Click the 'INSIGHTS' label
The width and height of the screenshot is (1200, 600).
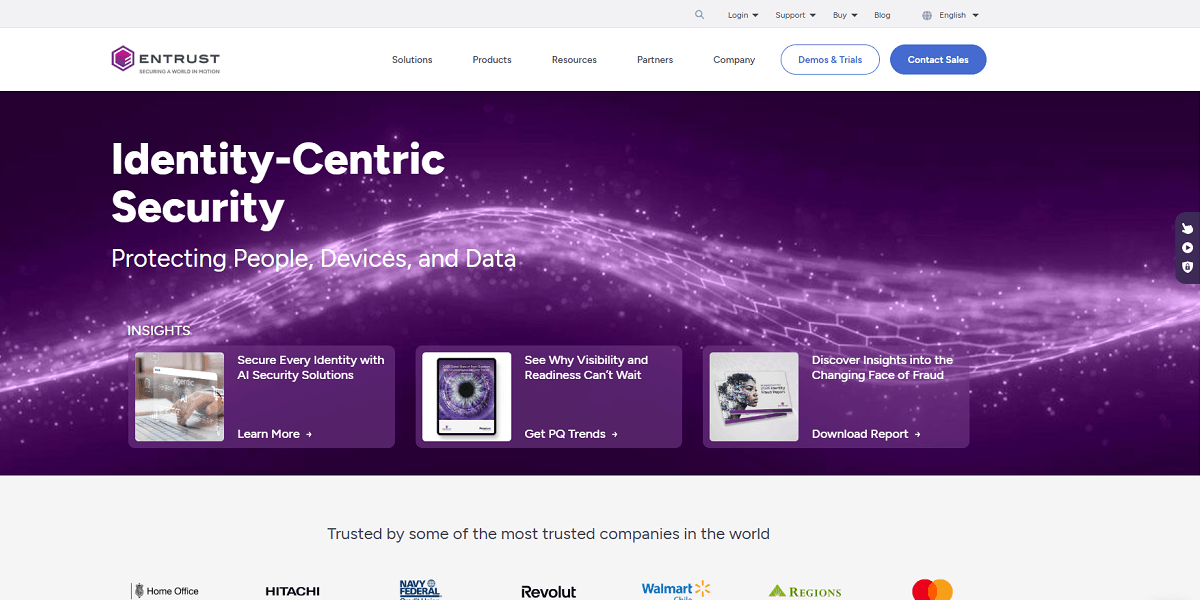159,330
